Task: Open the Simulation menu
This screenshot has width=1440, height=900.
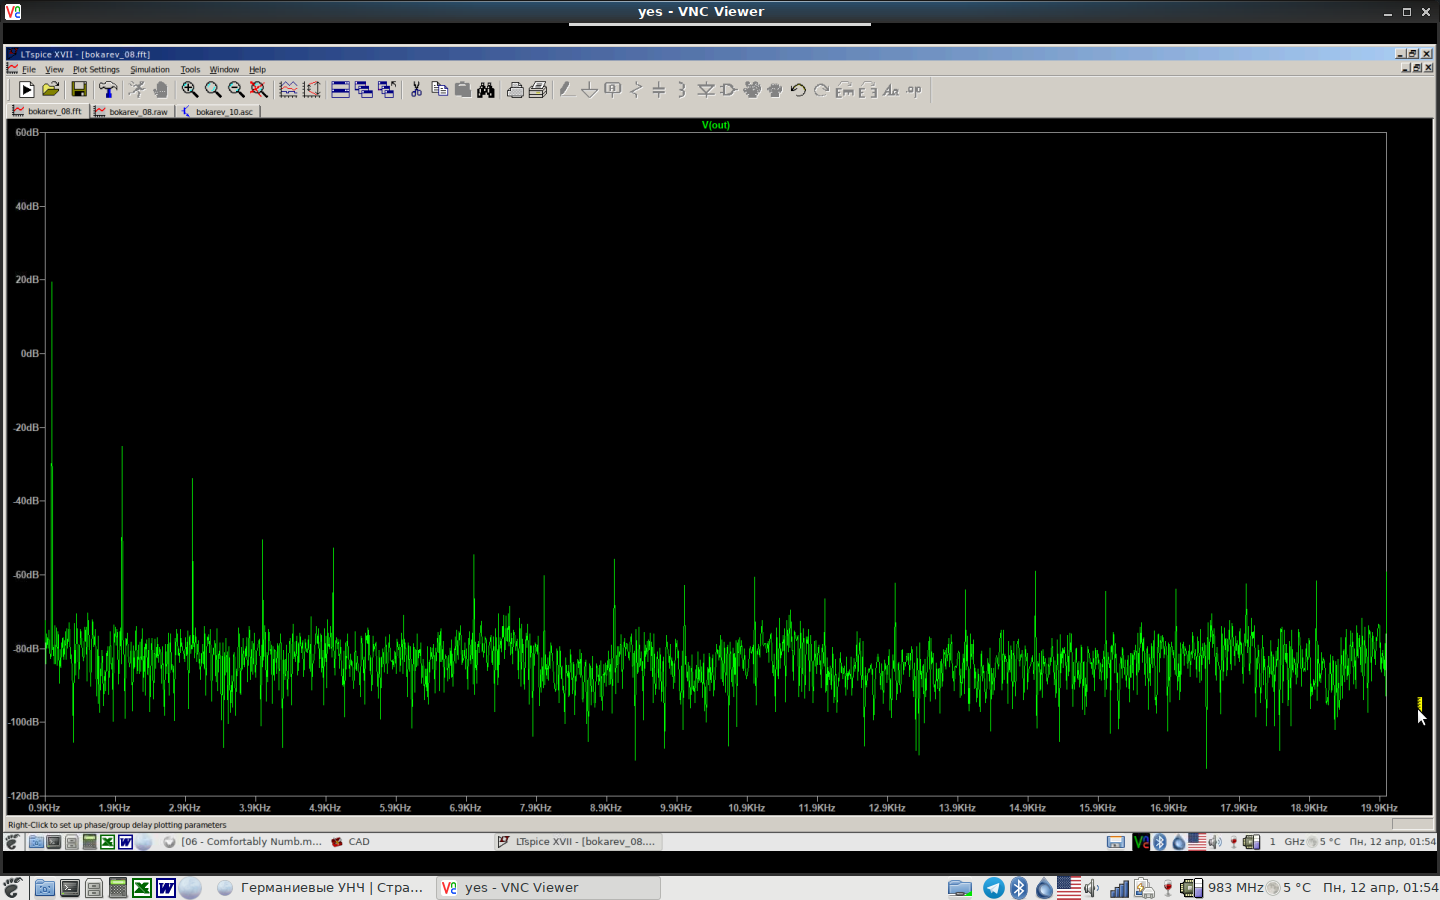Action: [150, 70]
